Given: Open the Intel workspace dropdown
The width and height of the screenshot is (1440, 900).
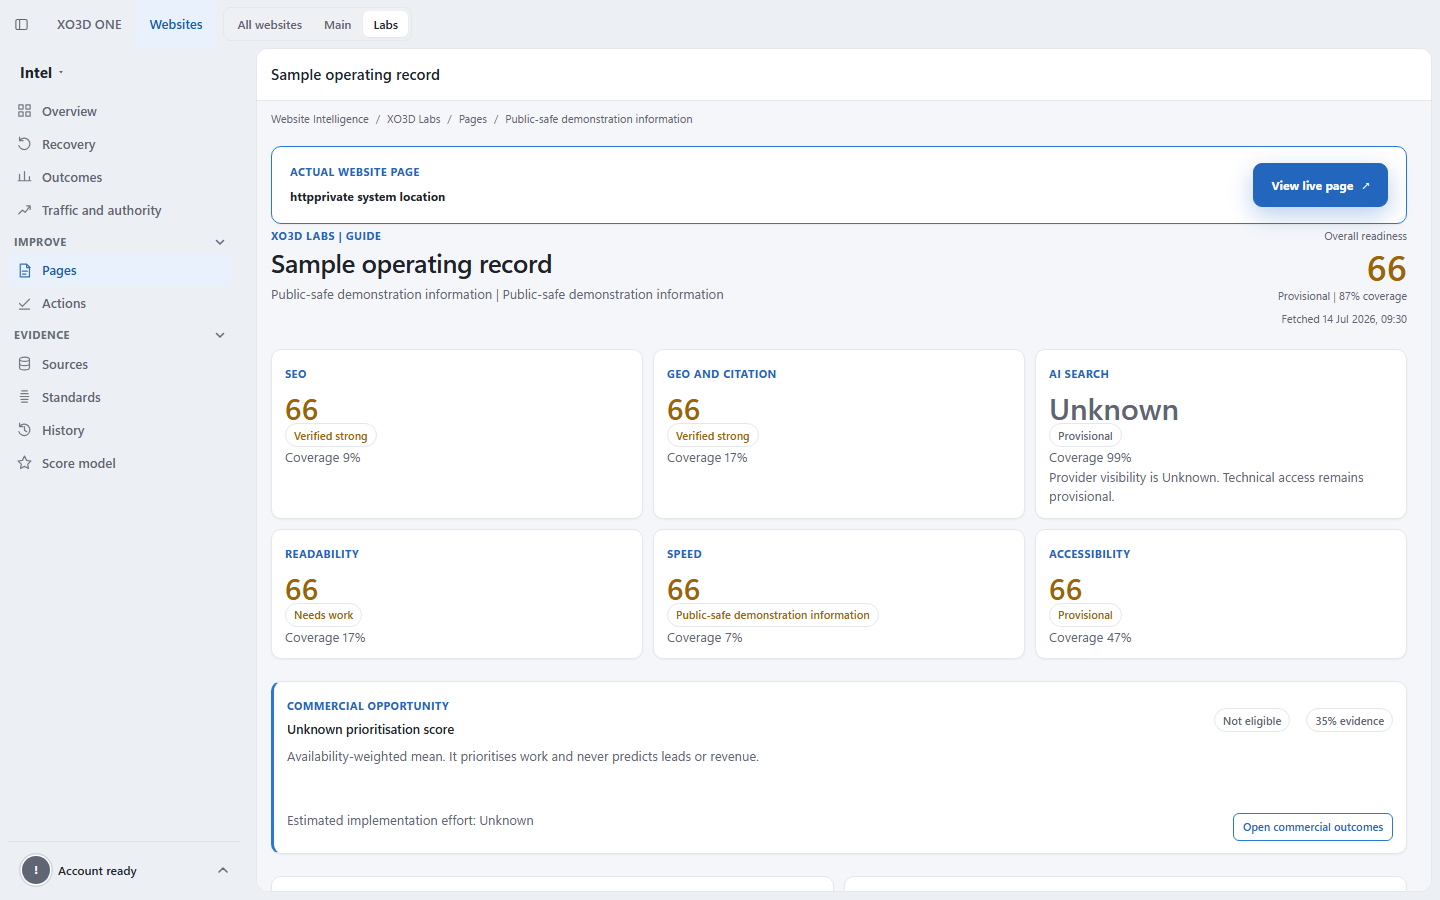Looking at the screenshot, I should pos(42,73).
